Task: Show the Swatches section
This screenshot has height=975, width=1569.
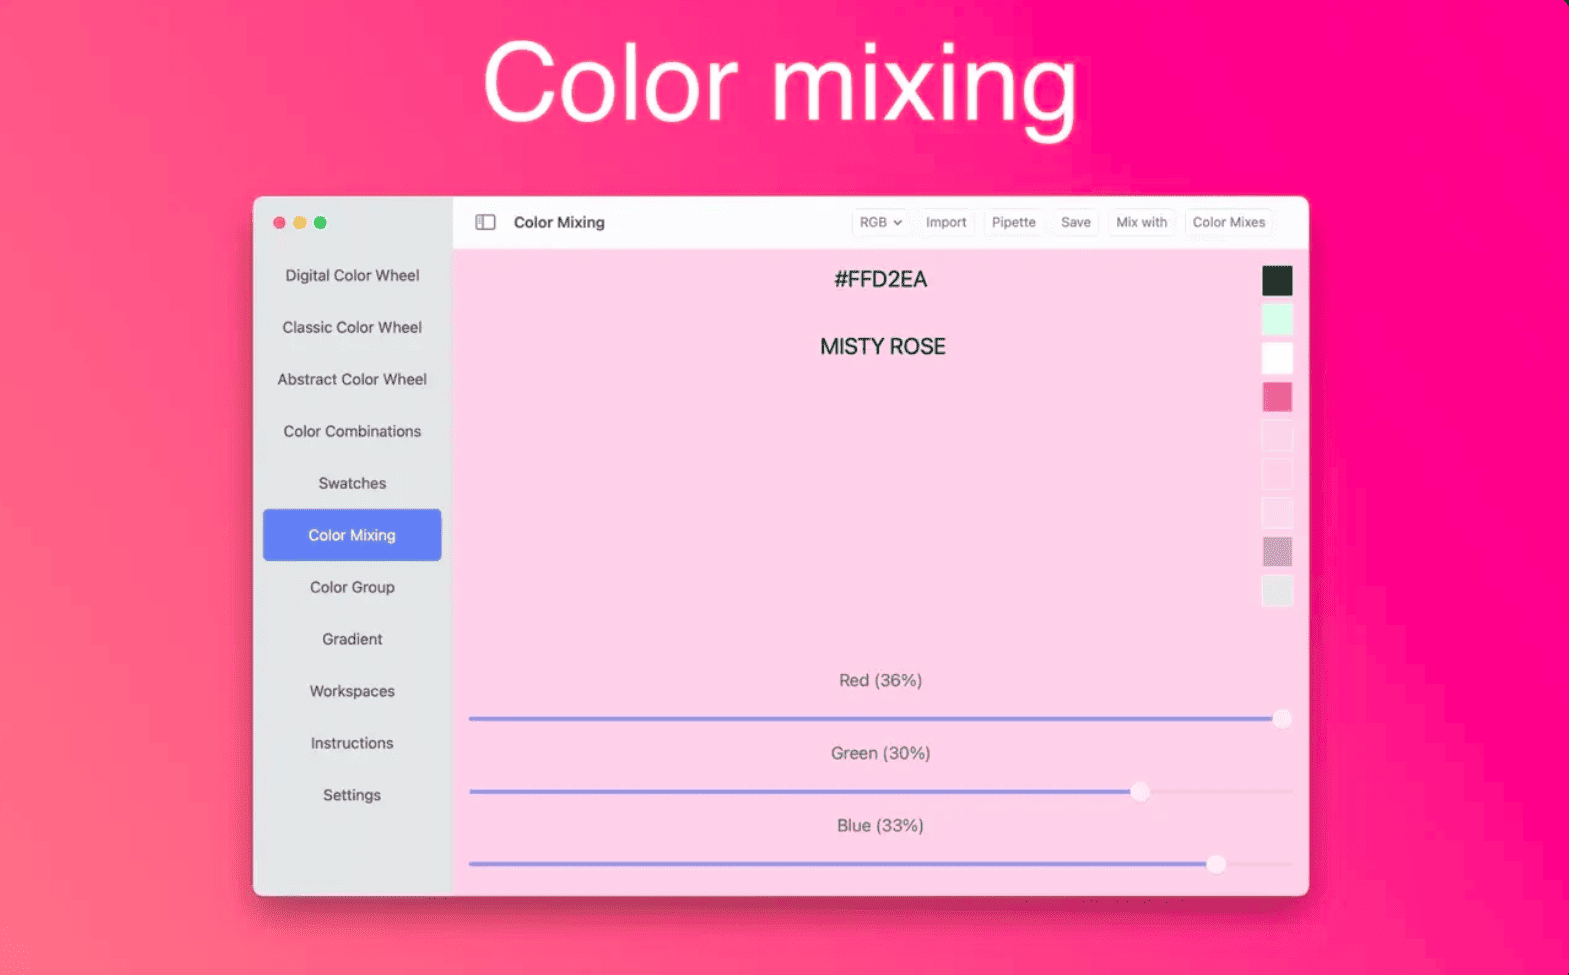Action: 352,483
